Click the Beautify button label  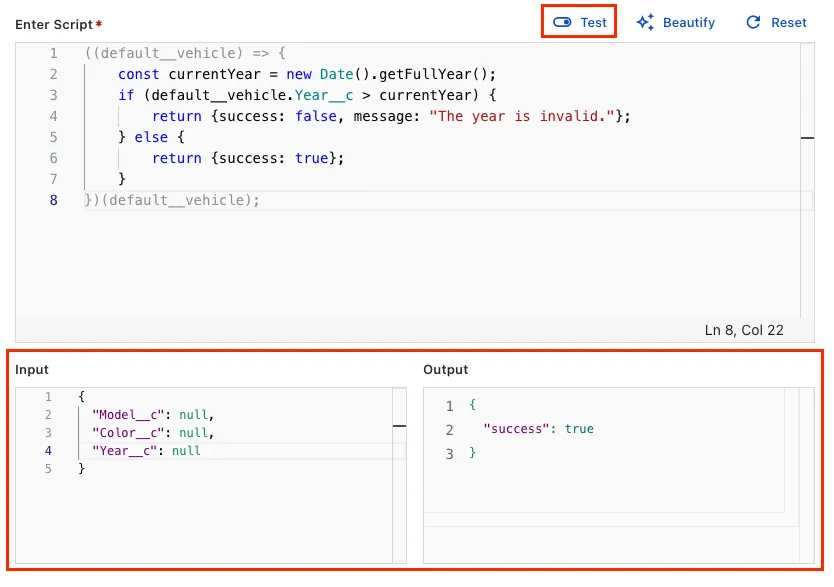tap(688, 22)
